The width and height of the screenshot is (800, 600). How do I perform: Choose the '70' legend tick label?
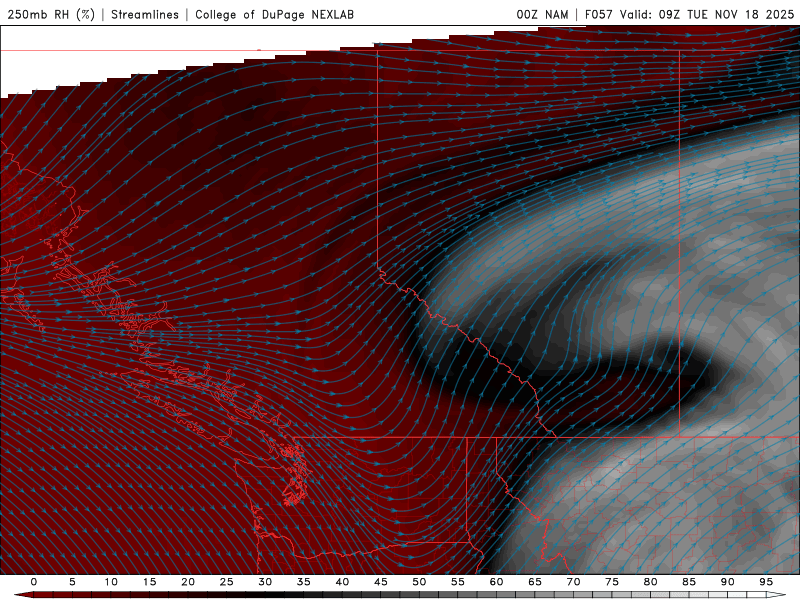tap(573, 582)
